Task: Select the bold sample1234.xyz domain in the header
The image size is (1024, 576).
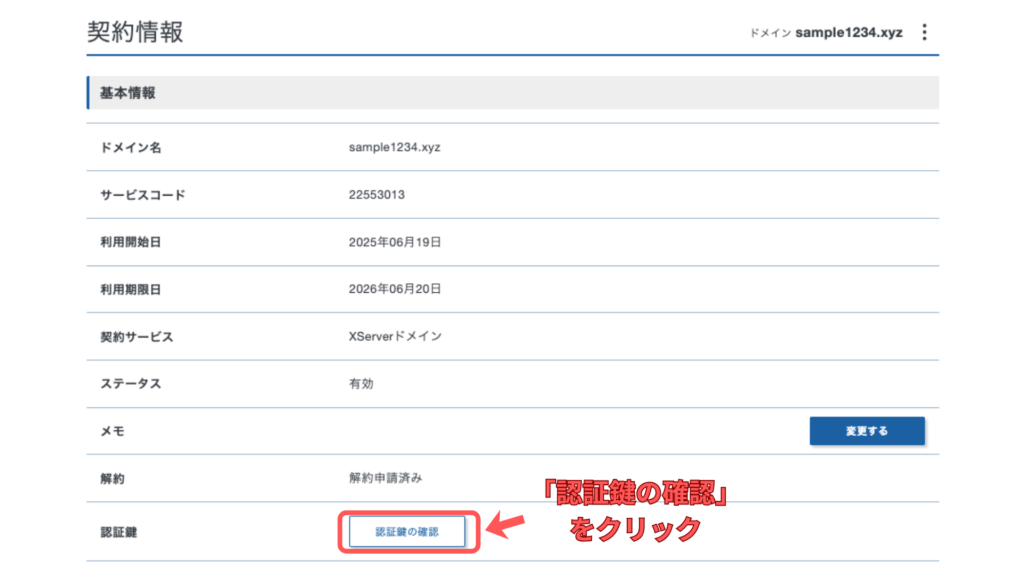Action: (x=849, y=32)
